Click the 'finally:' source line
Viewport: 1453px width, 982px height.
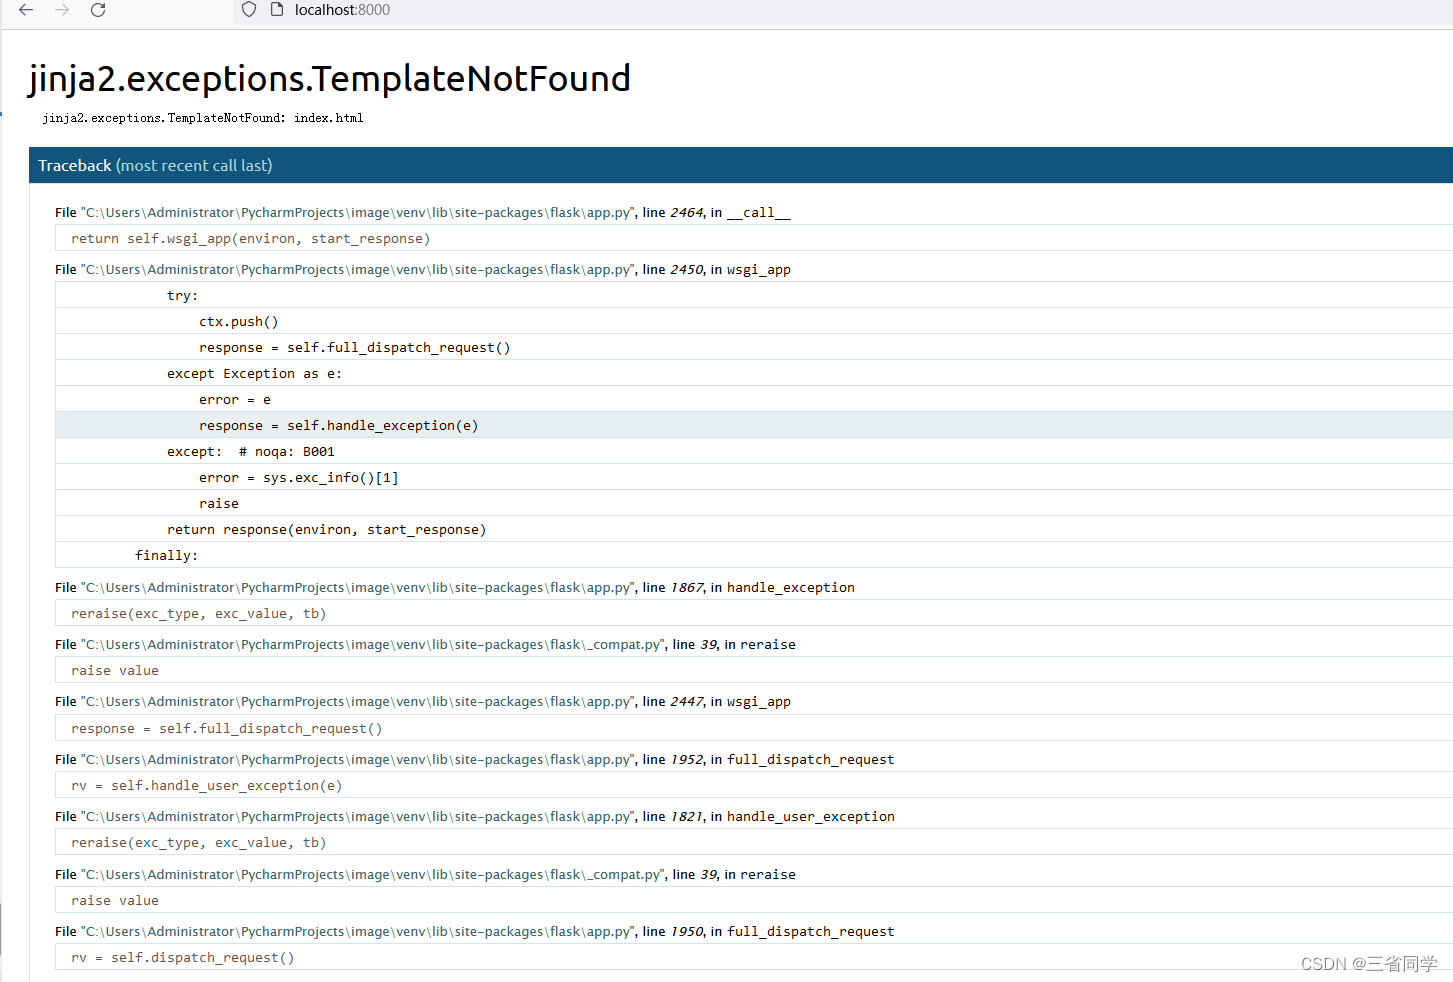coord(754,555)
